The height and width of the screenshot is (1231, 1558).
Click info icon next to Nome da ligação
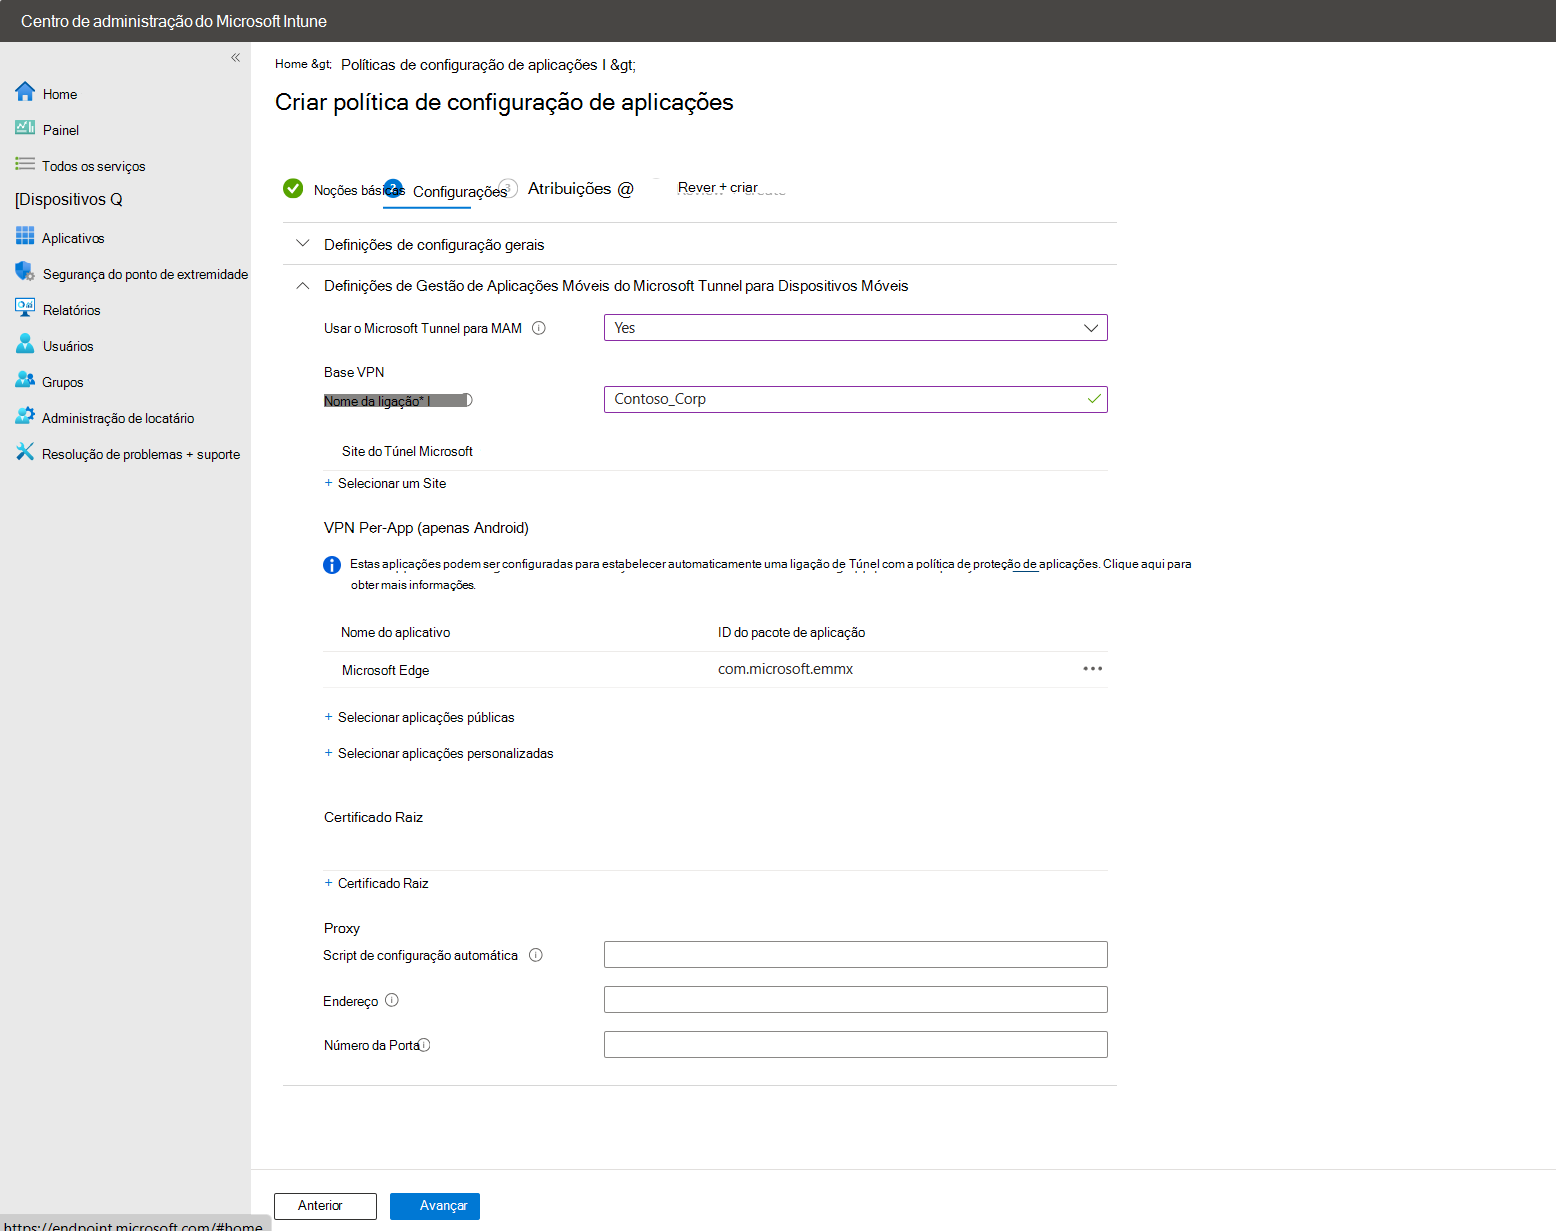pyautogui.click(x=466, y=400)
